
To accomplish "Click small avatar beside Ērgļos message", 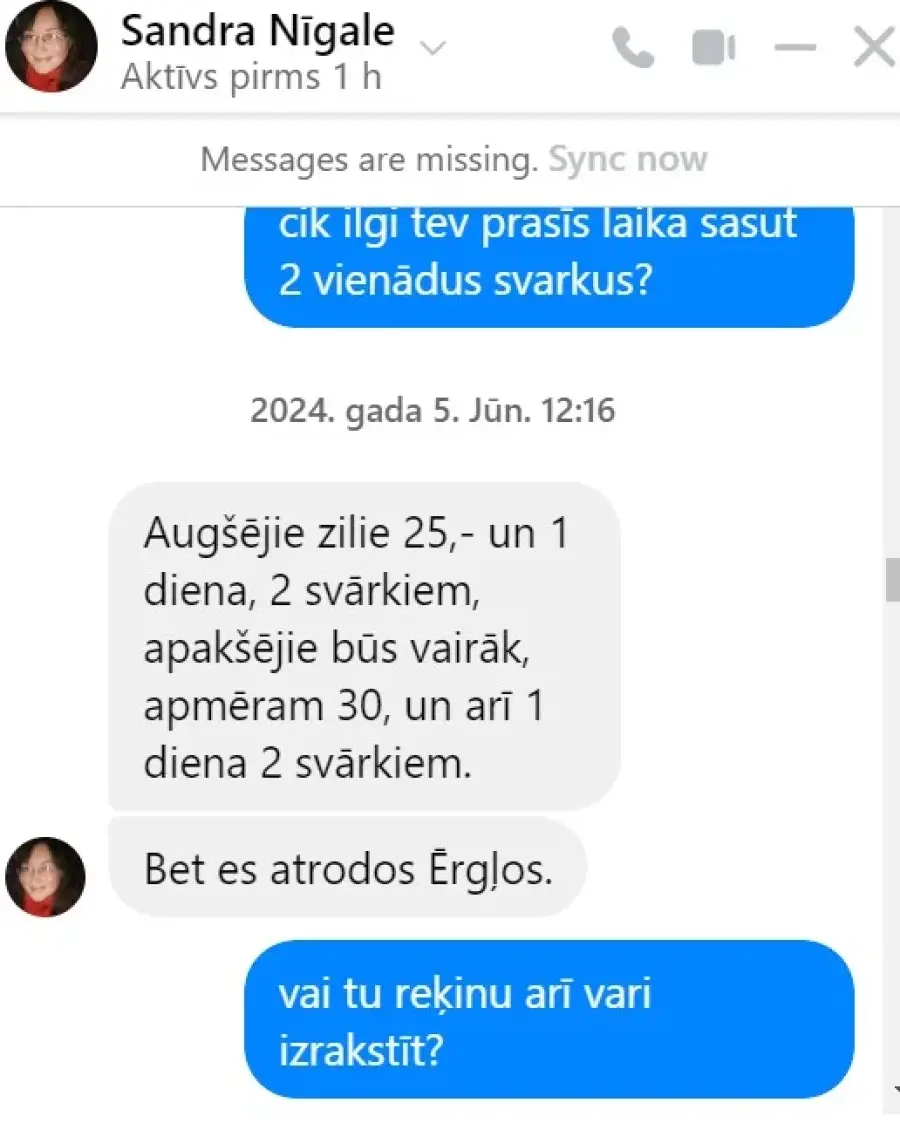I will point(45,876).
